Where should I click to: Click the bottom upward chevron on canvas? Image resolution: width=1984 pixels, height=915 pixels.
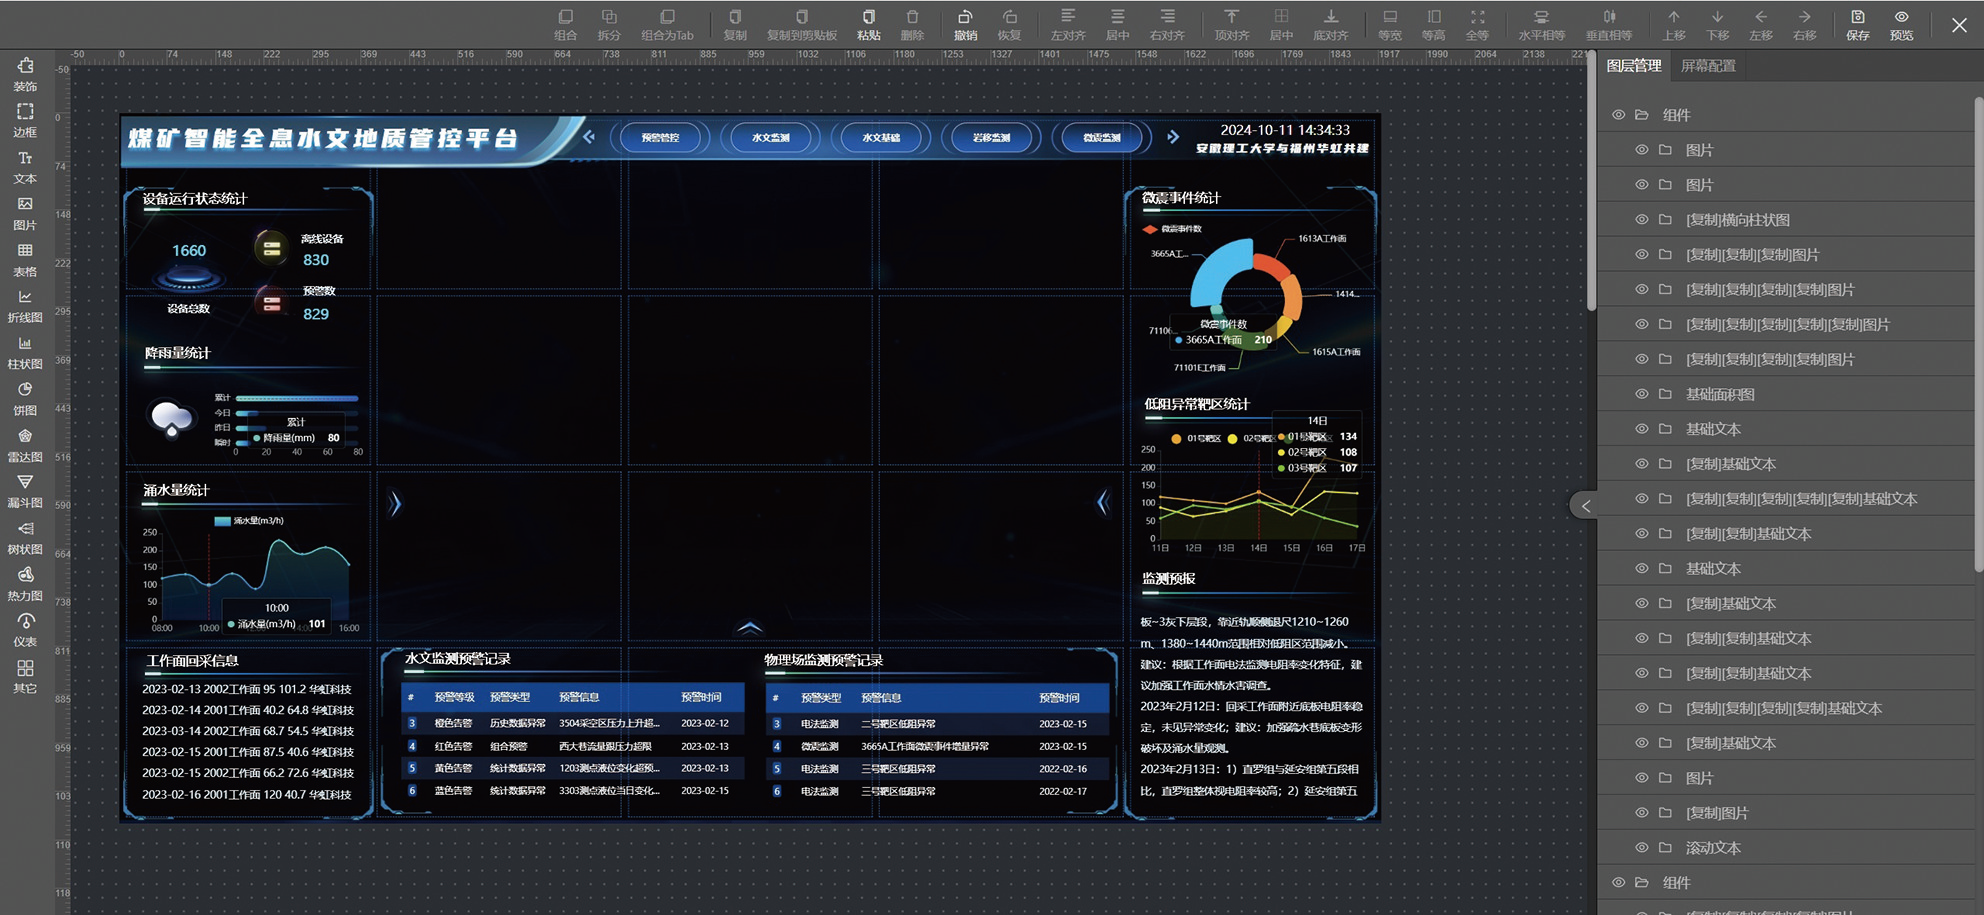tap(750, 628)
